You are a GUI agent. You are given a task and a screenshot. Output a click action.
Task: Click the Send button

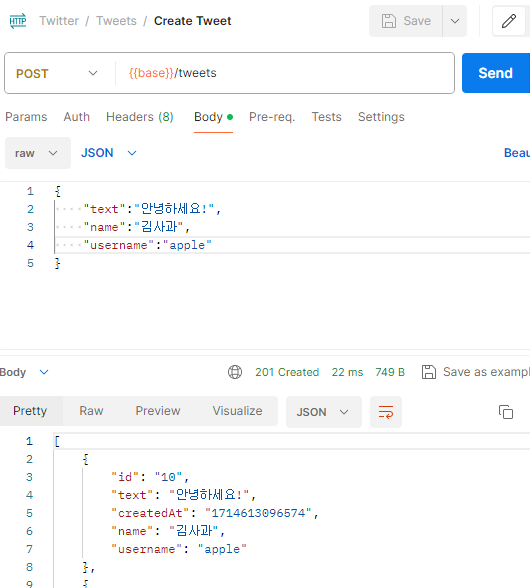tap(495, 73)
